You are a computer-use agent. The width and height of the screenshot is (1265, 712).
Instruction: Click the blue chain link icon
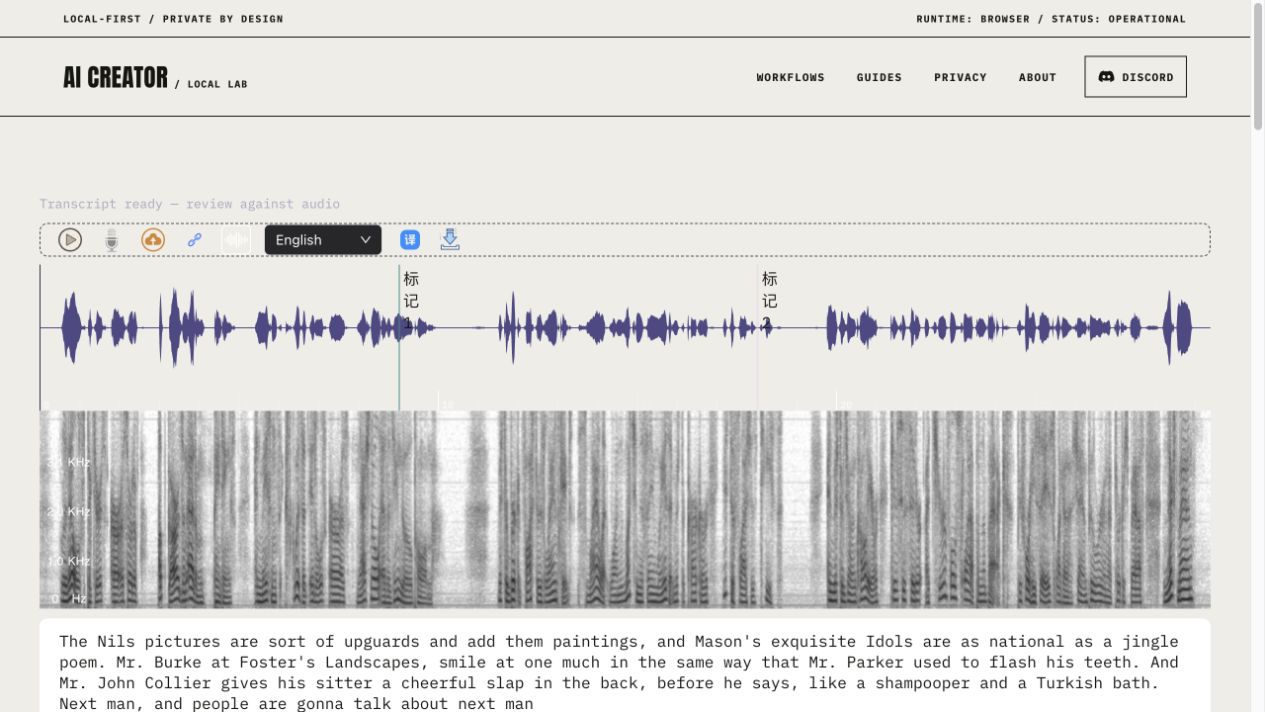[x=195, y=240]
